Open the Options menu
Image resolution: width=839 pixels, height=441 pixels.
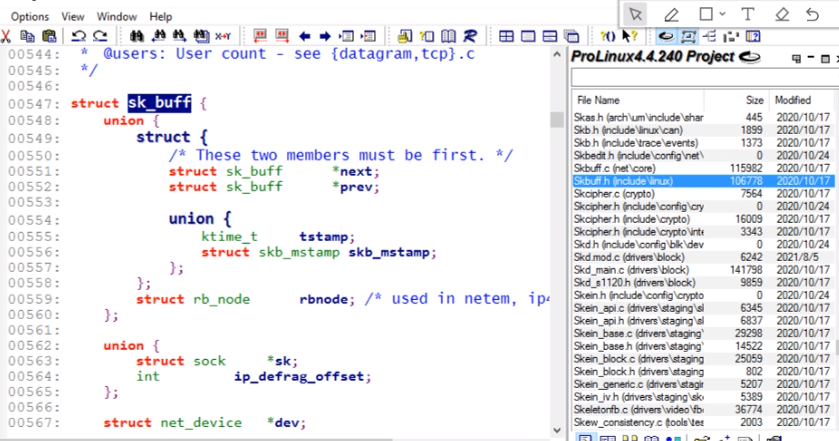coord(30,17)
